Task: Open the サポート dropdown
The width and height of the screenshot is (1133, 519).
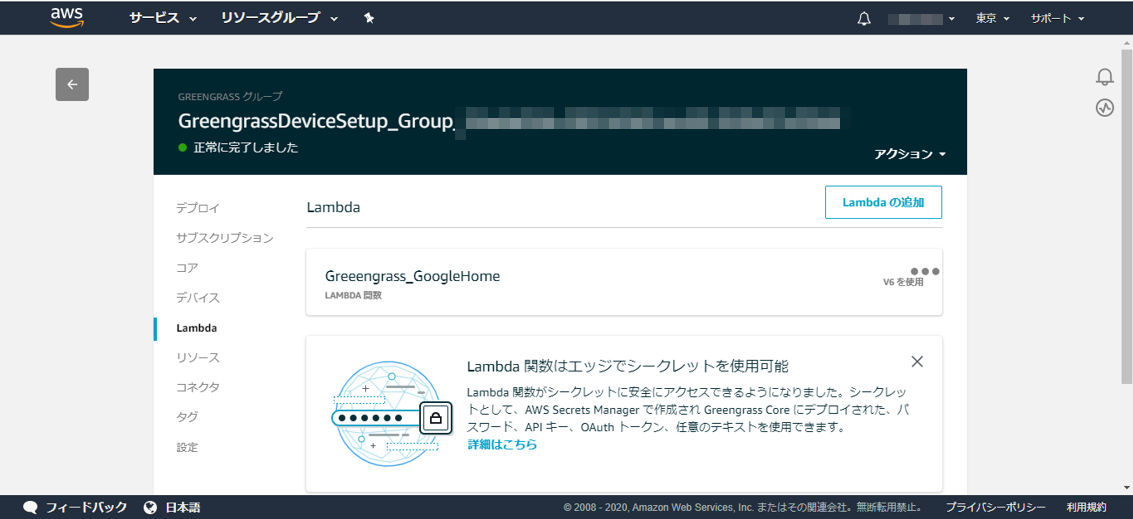Action: coord(1057,19)
